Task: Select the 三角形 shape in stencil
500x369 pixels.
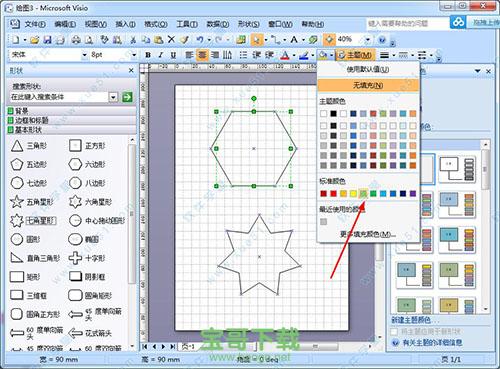Action: tap(29, 146)
